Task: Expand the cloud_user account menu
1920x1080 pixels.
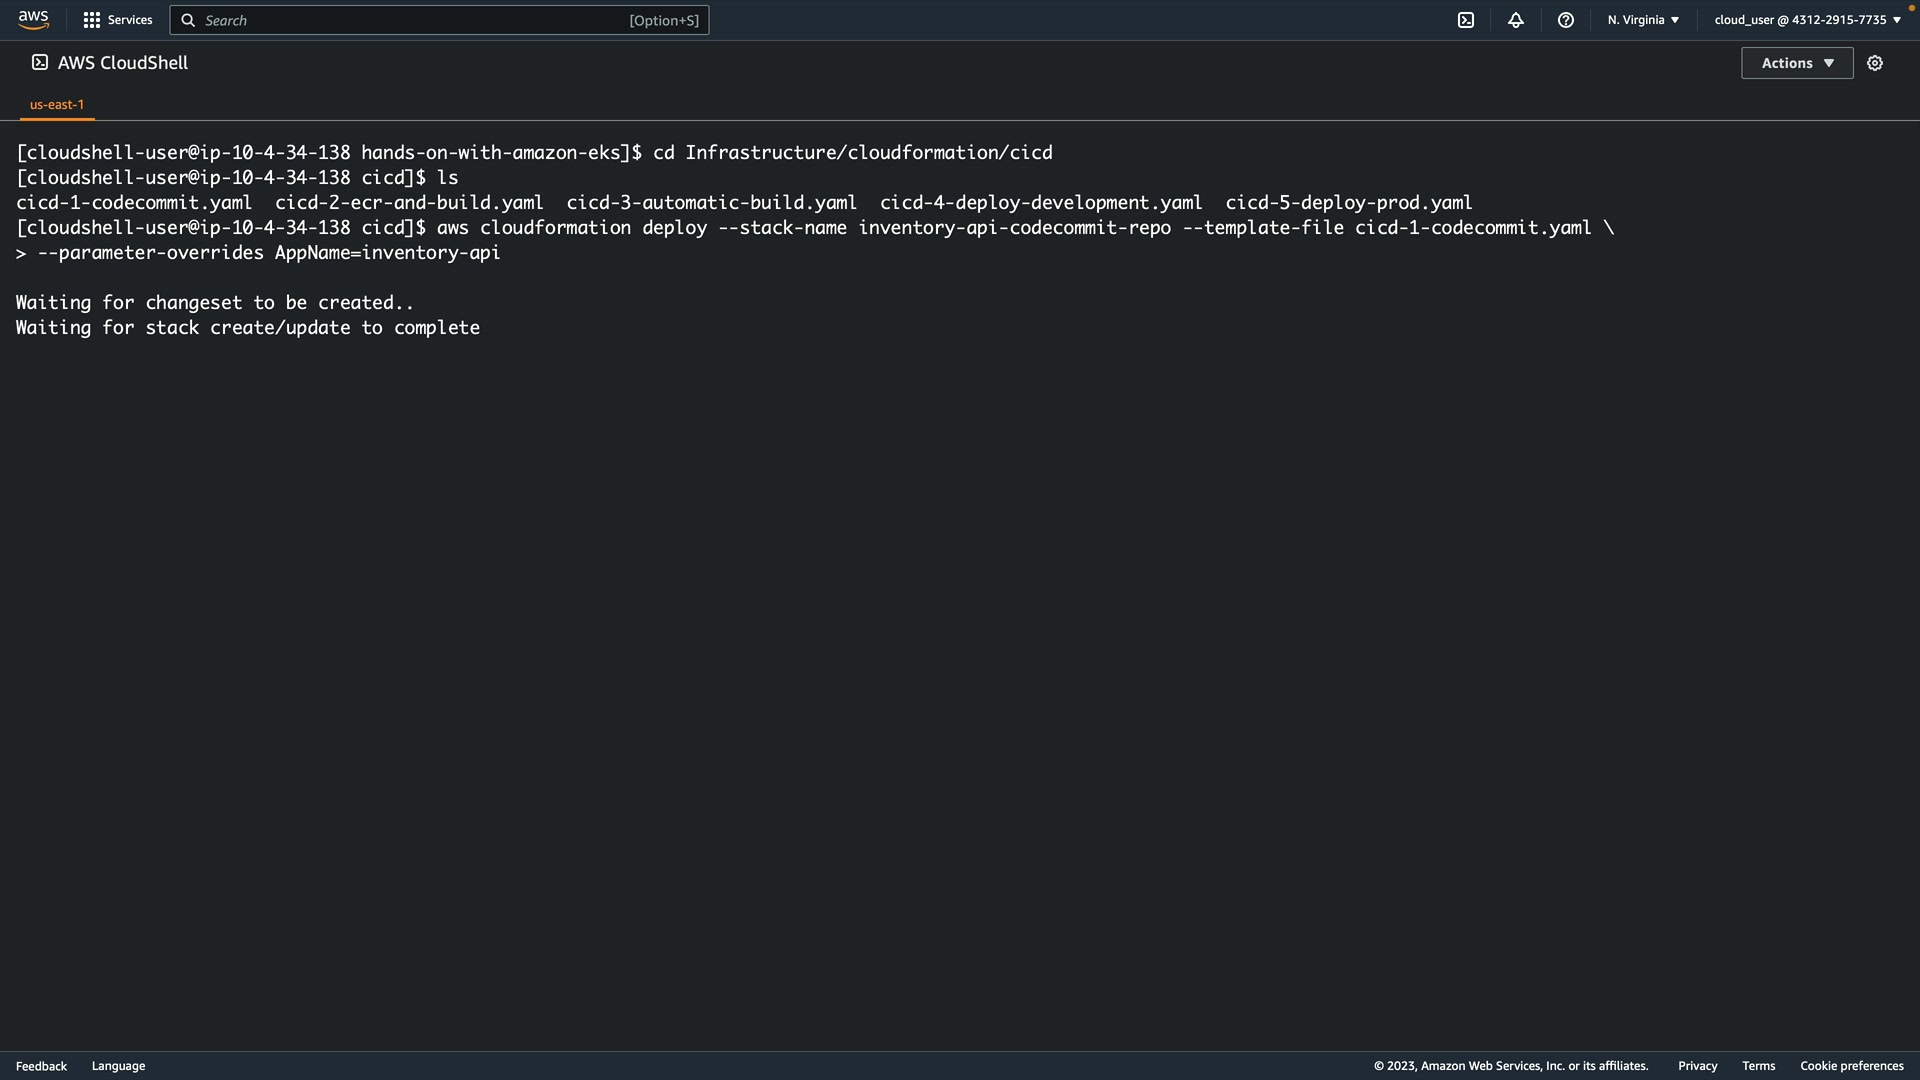Action: coord(1807,20)
